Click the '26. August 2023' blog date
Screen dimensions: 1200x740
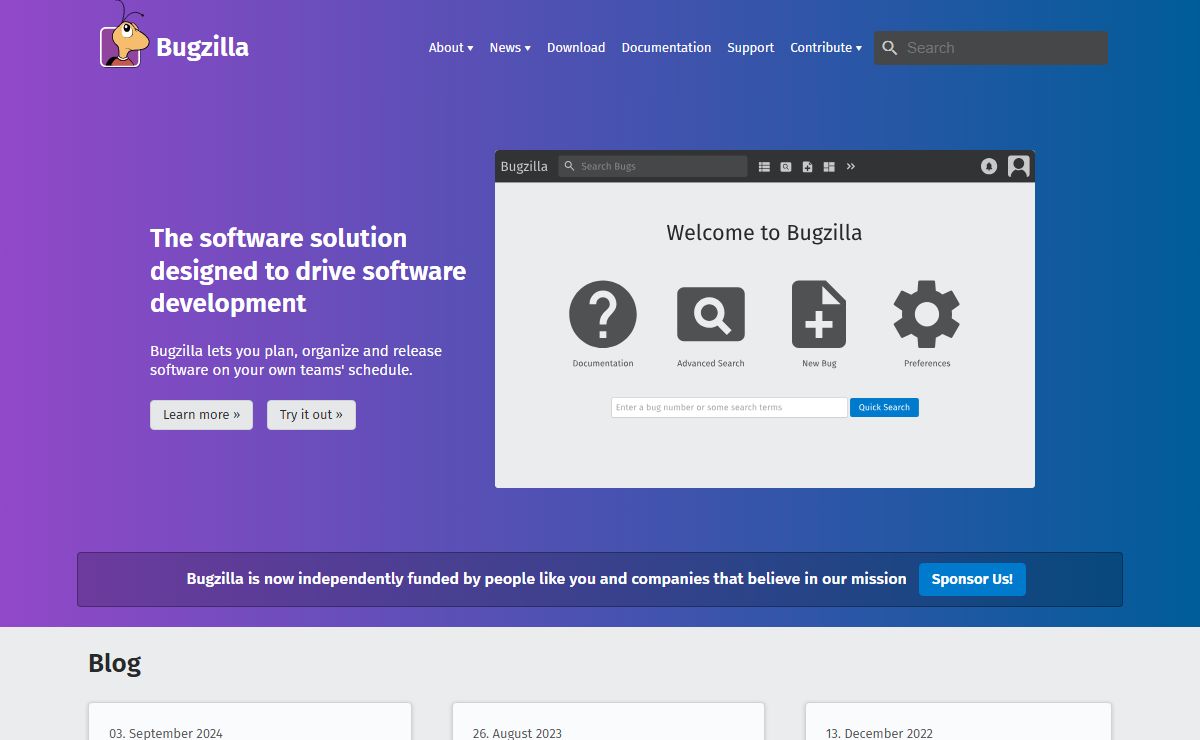(517, 733)
